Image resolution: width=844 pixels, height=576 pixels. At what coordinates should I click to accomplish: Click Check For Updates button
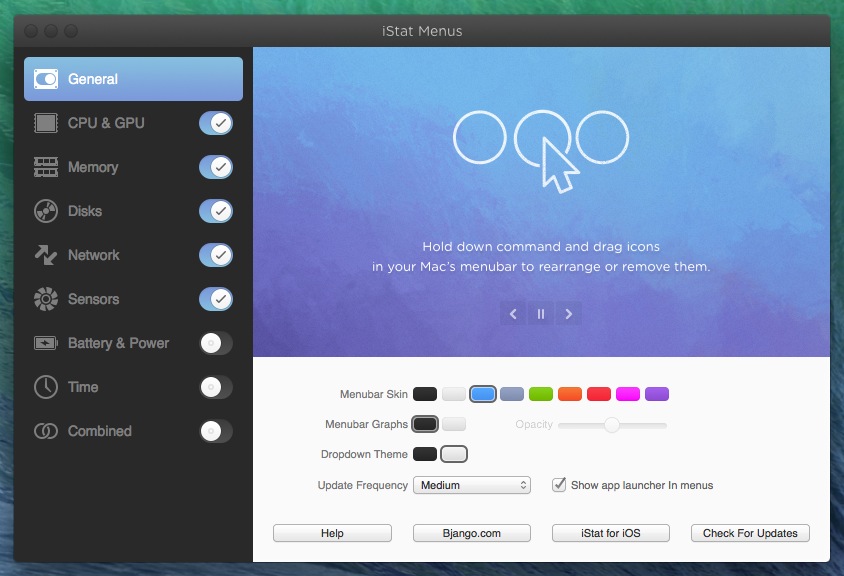(750, 533)
